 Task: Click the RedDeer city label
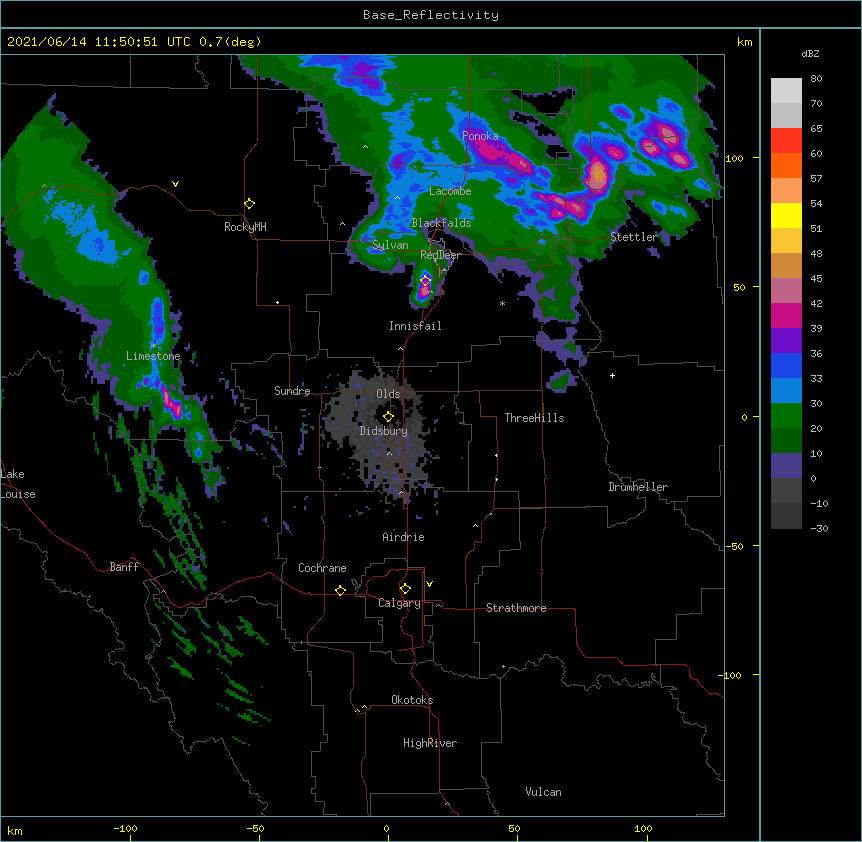tap(440, 255)
